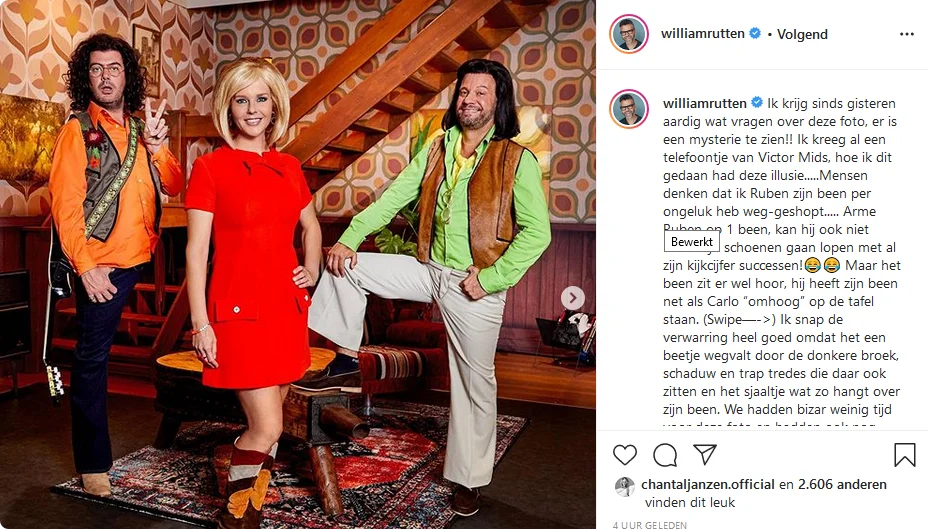Click the main post photo
The height and width of the screenshot is (529, 928).
(298, 264)
